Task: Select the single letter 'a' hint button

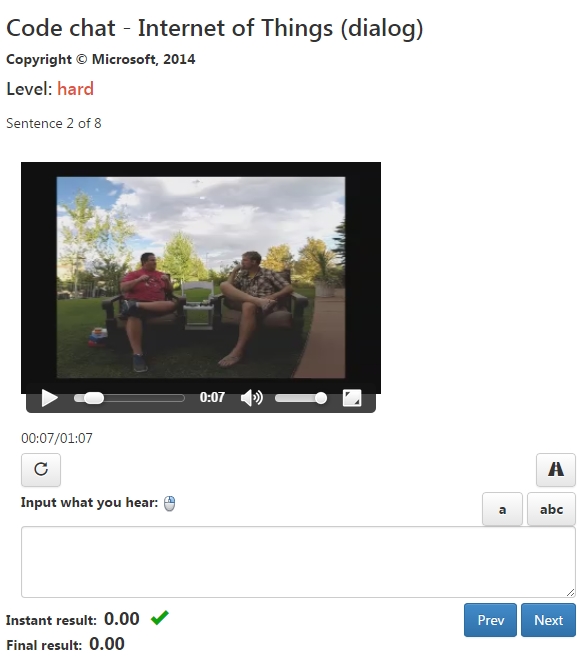Action: 502,509
